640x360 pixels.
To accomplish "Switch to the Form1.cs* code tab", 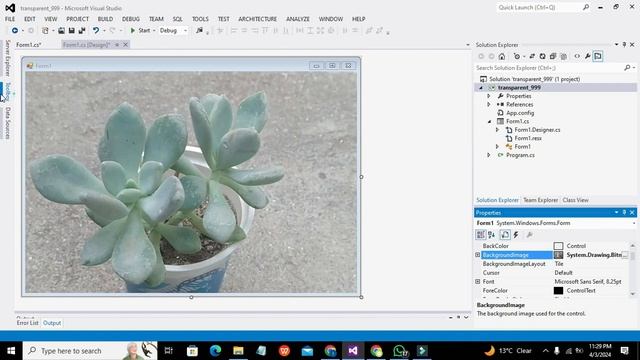I will click(29, 45).
